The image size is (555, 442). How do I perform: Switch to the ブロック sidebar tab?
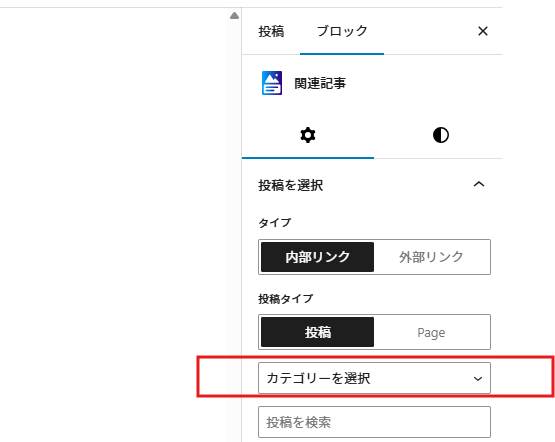[342, 31]
